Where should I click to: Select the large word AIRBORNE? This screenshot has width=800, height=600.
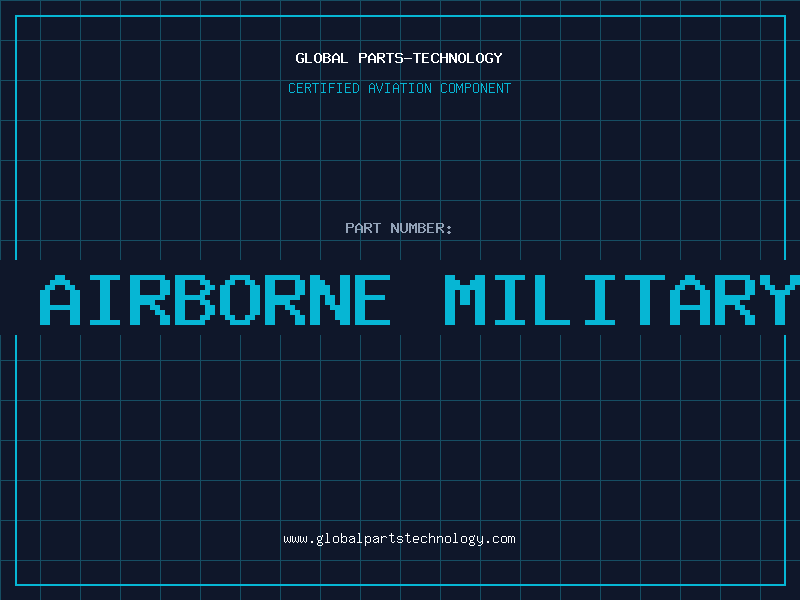coord(215,300)
